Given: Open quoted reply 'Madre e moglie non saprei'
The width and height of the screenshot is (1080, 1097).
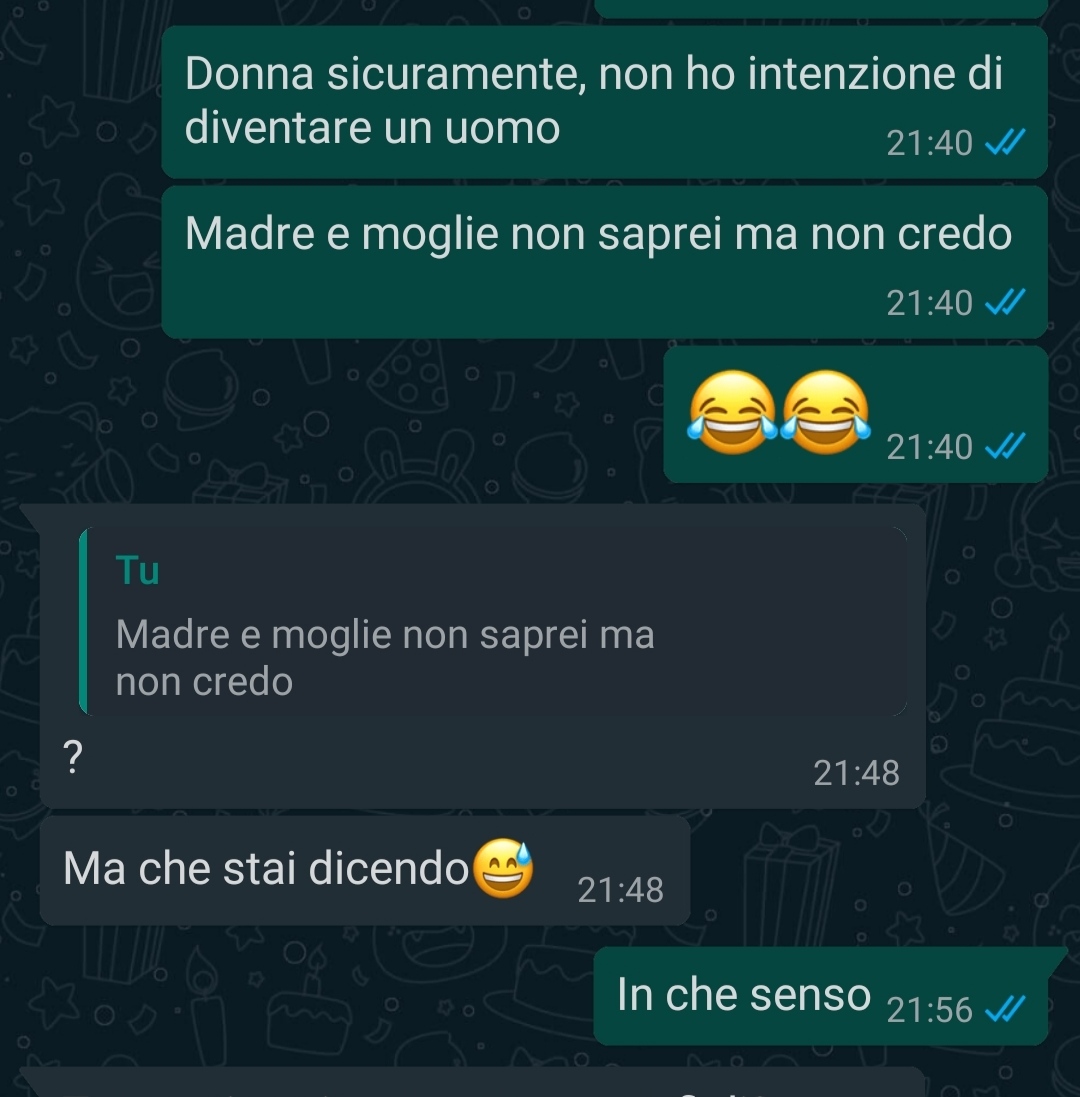Looking at the screenshot, I should (x=493, y=621).
